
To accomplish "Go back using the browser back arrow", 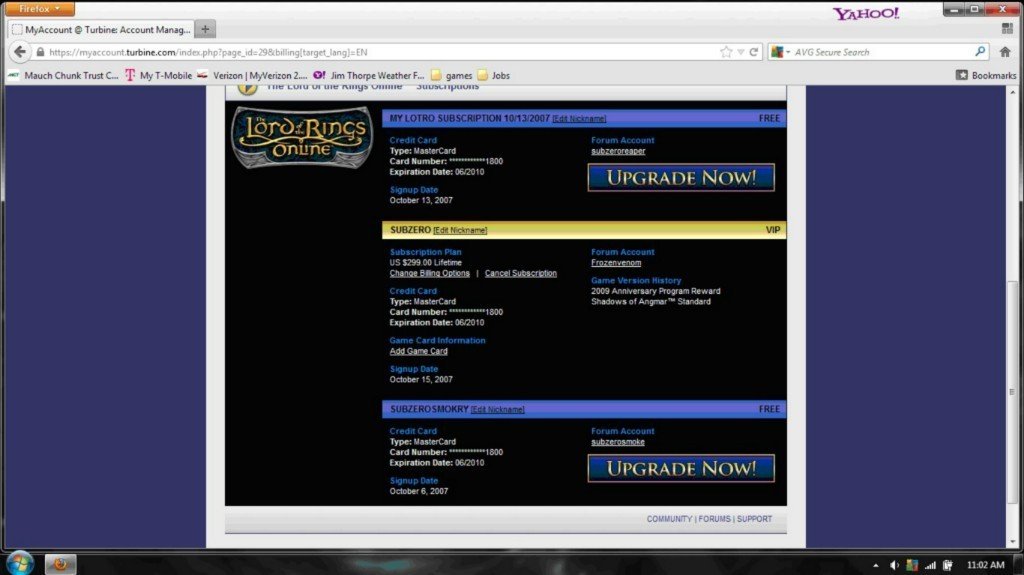I will pyautogui.click(x=20, y=52).
